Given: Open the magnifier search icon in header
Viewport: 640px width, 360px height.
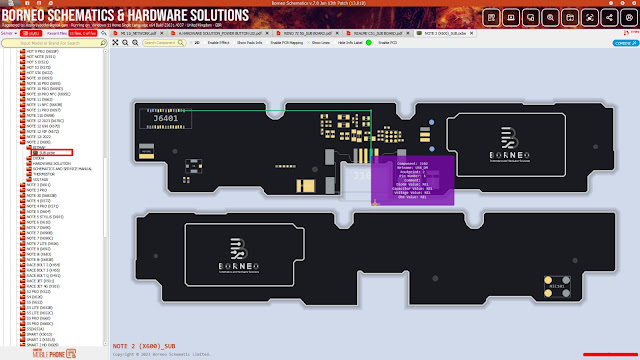Looking at the screenshot, I should [550, 18].
